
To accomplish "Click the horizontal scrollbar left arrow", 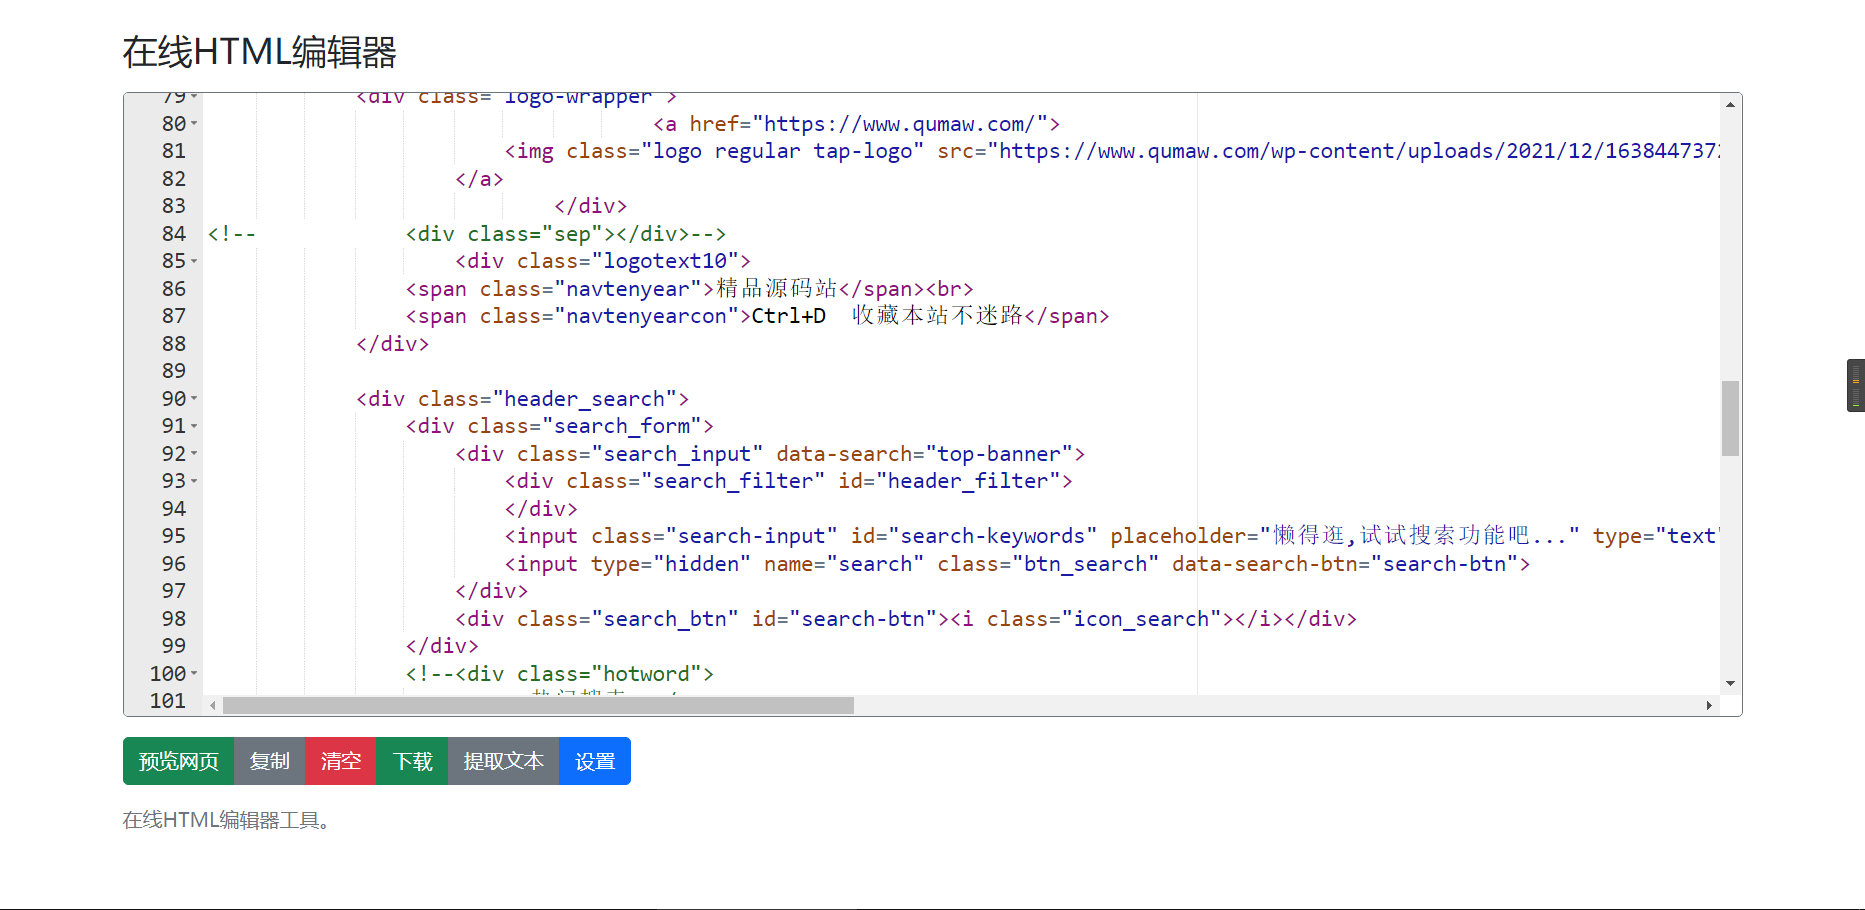I will [x=213, y=706].
